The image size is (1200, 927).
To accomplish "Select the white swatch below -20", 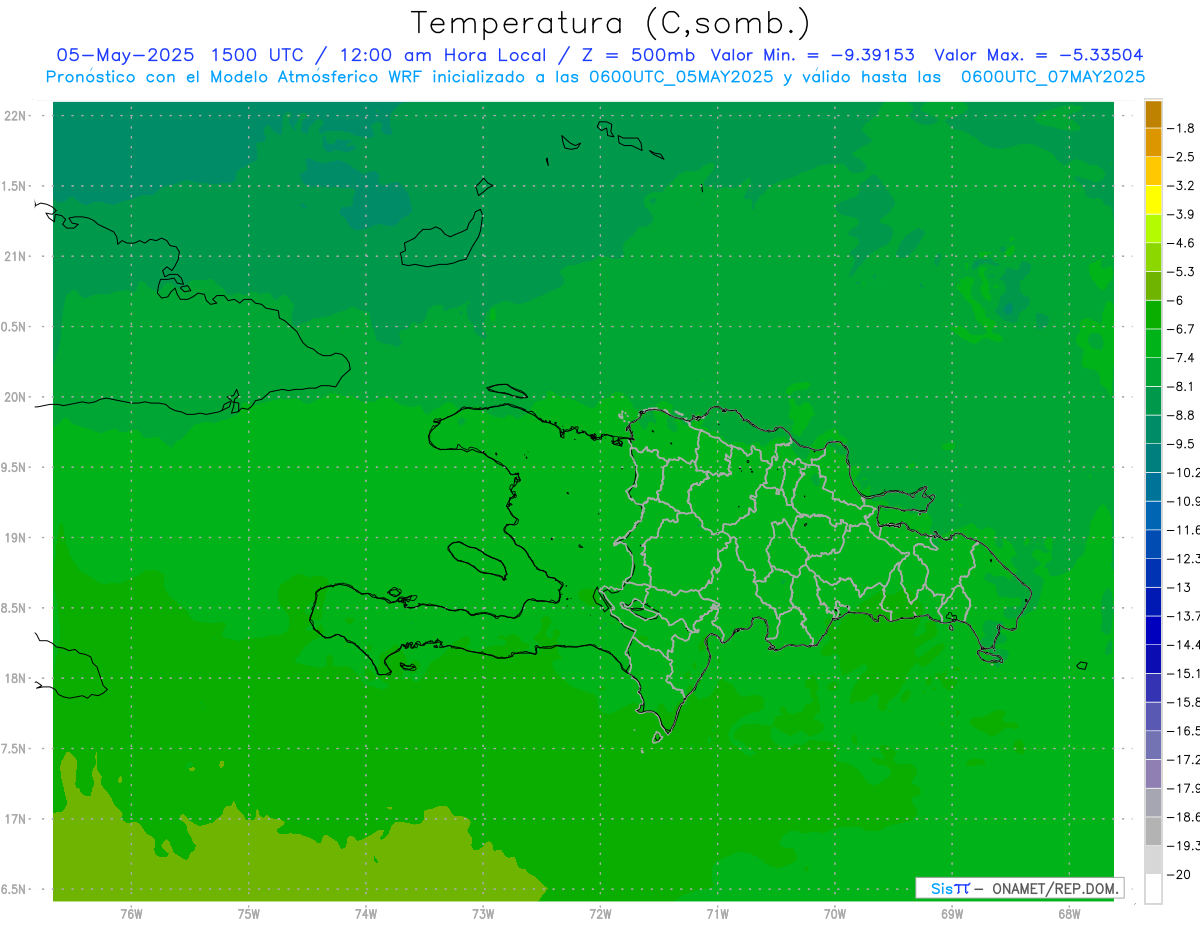I will [x=1153, y=889].
